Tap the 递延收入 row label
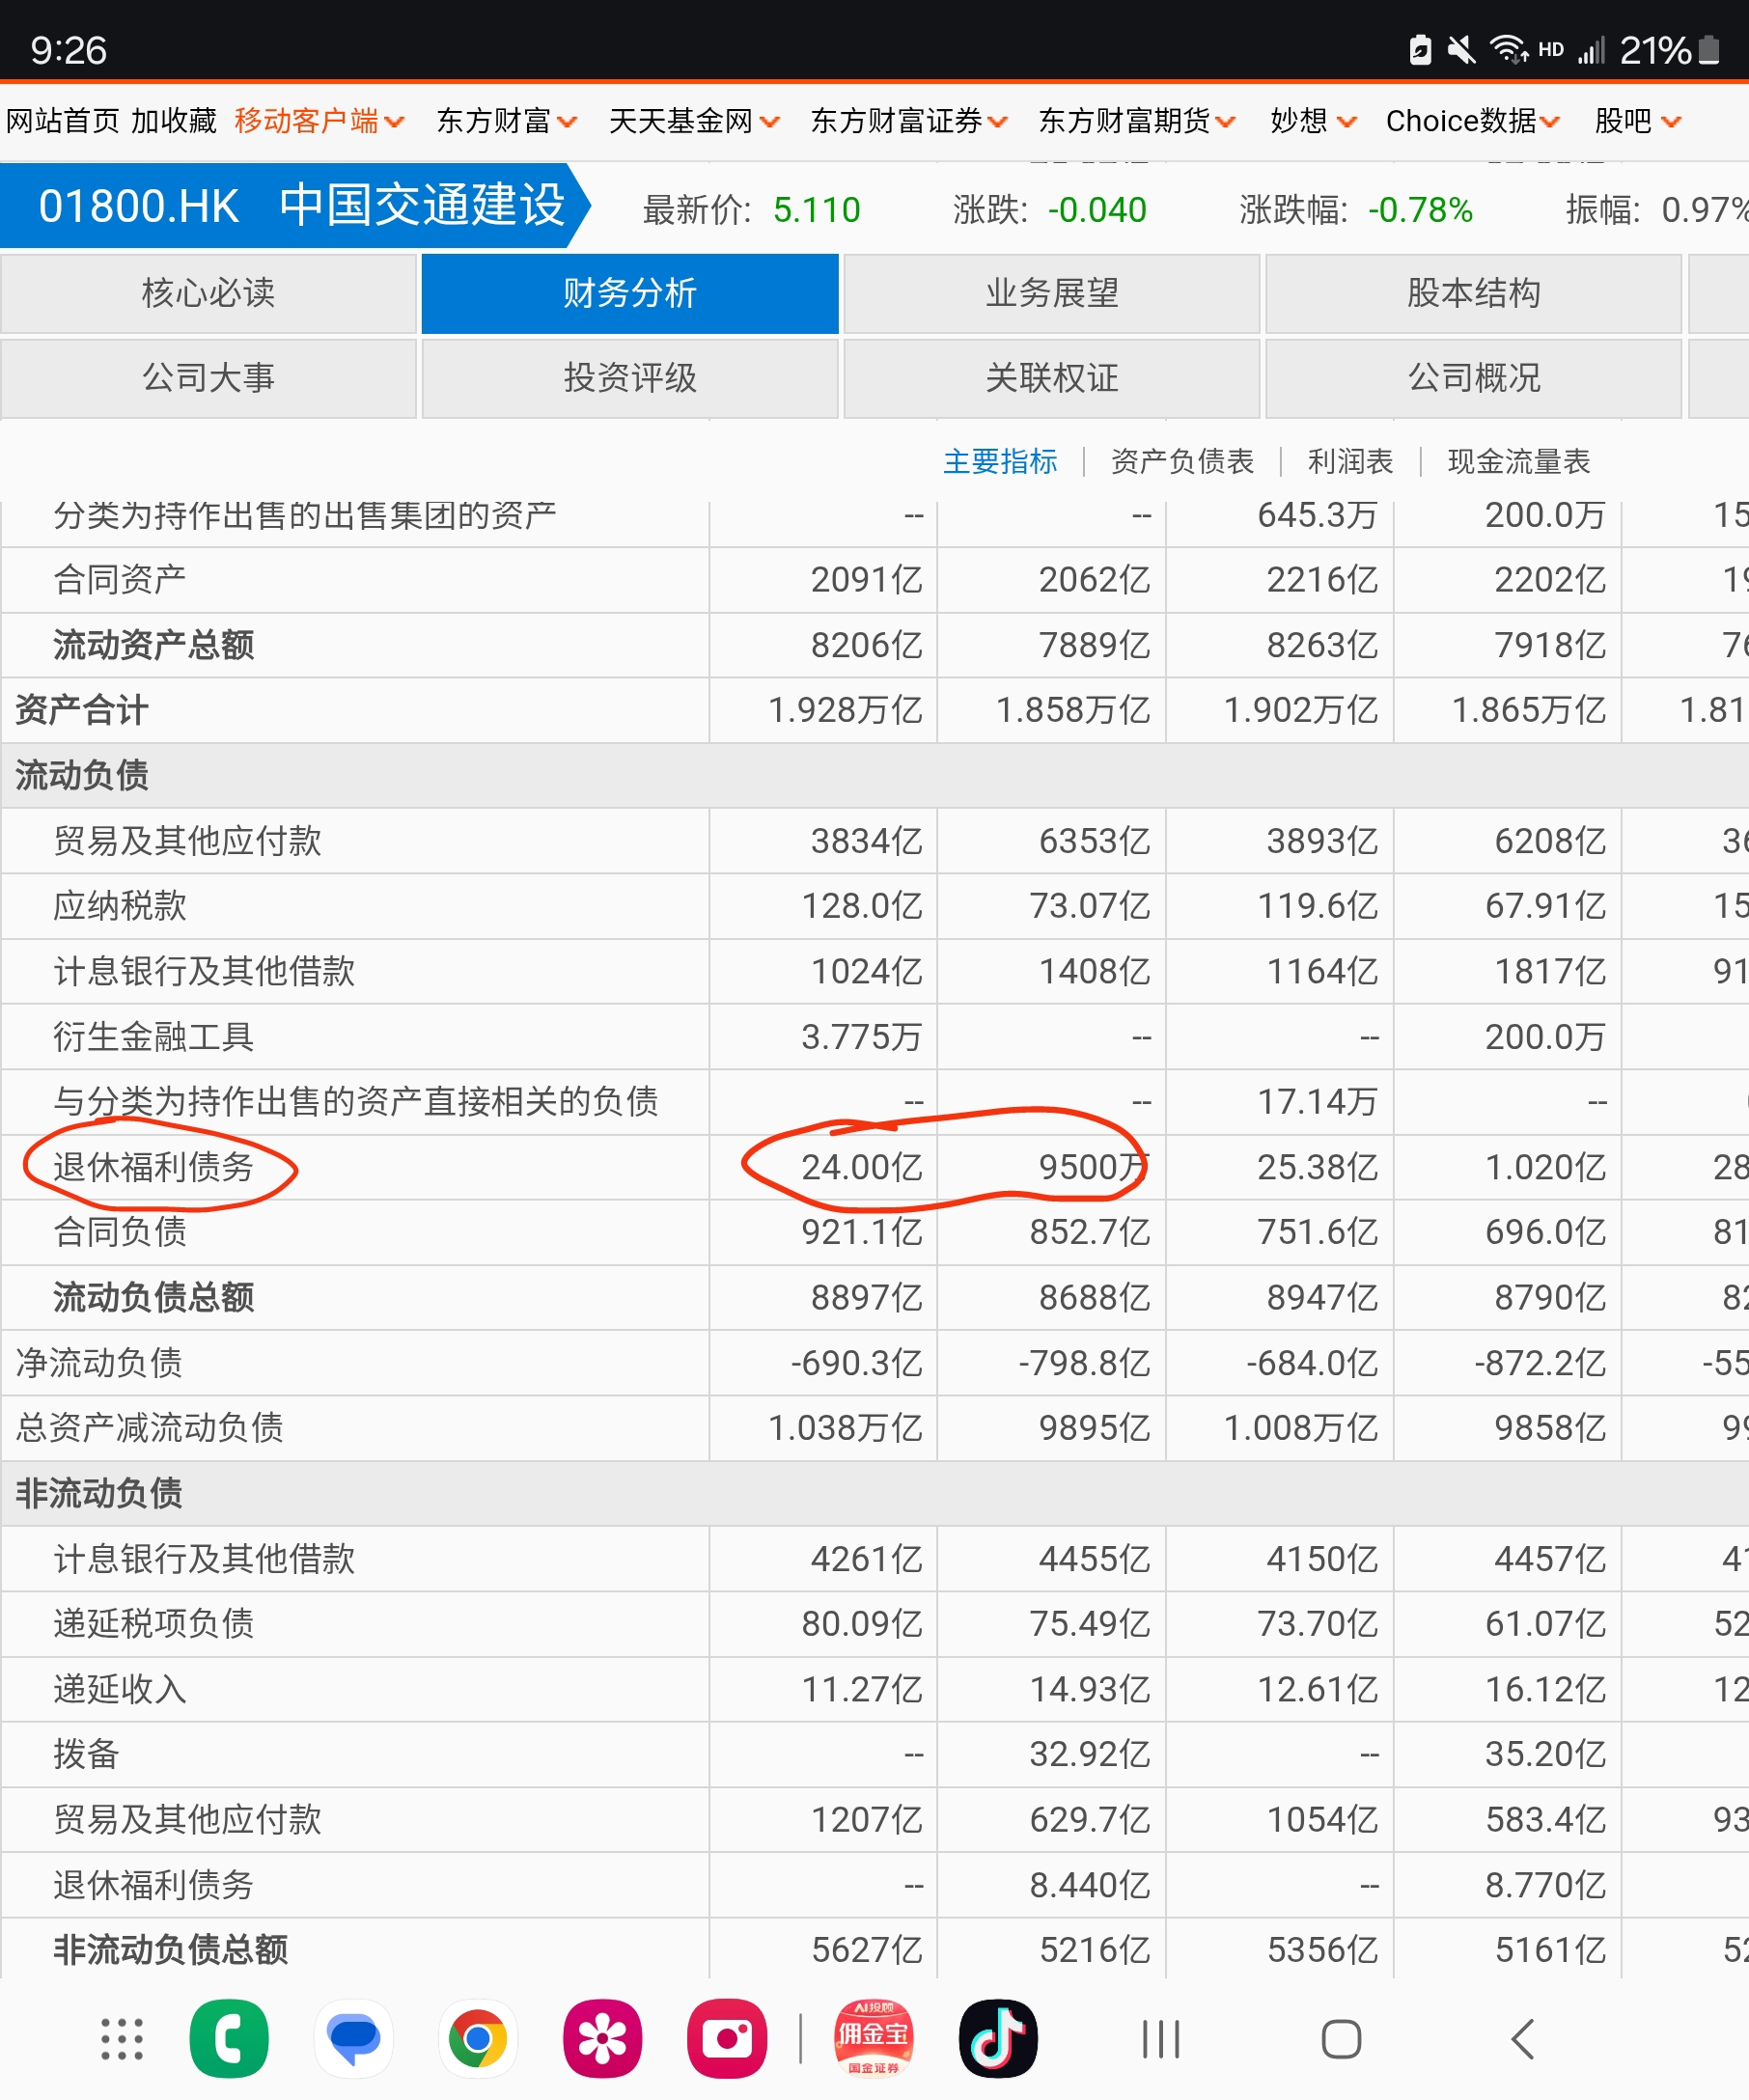The width and height of the screenshot is (1749, 2100). pos(120,1689)
